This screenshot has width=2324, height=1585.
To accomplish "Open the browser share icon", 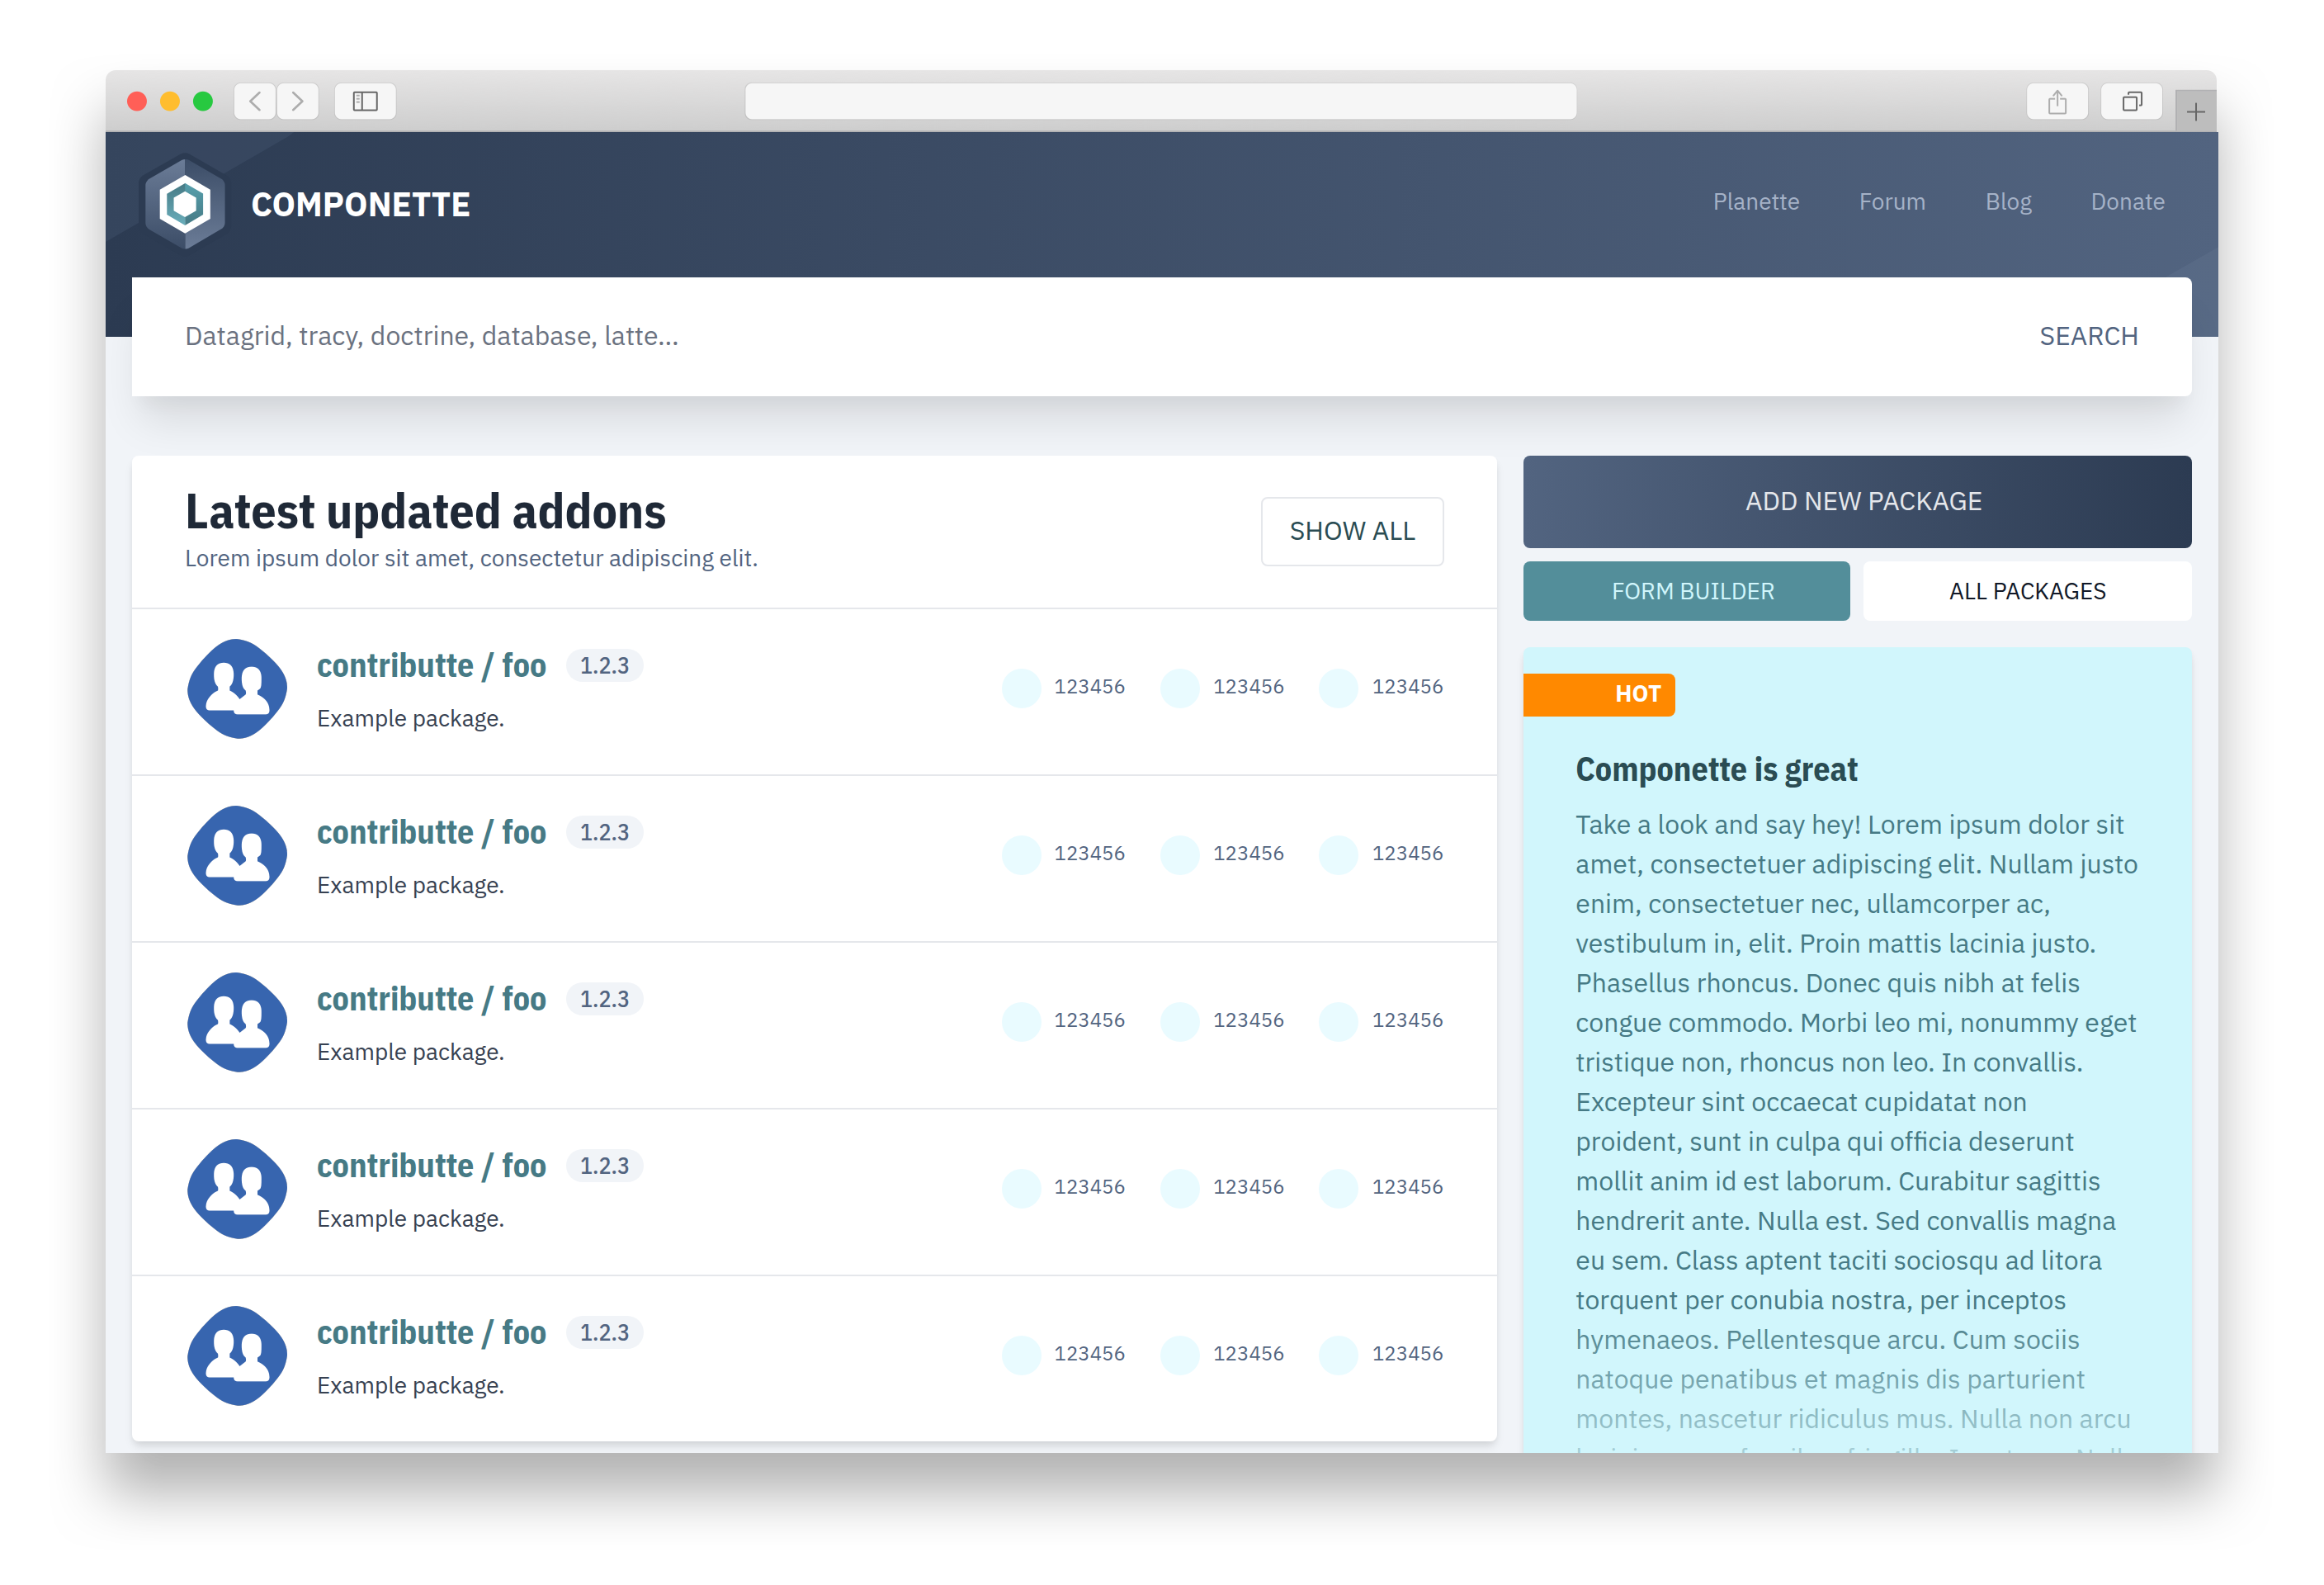I will tap(2056, 102).
